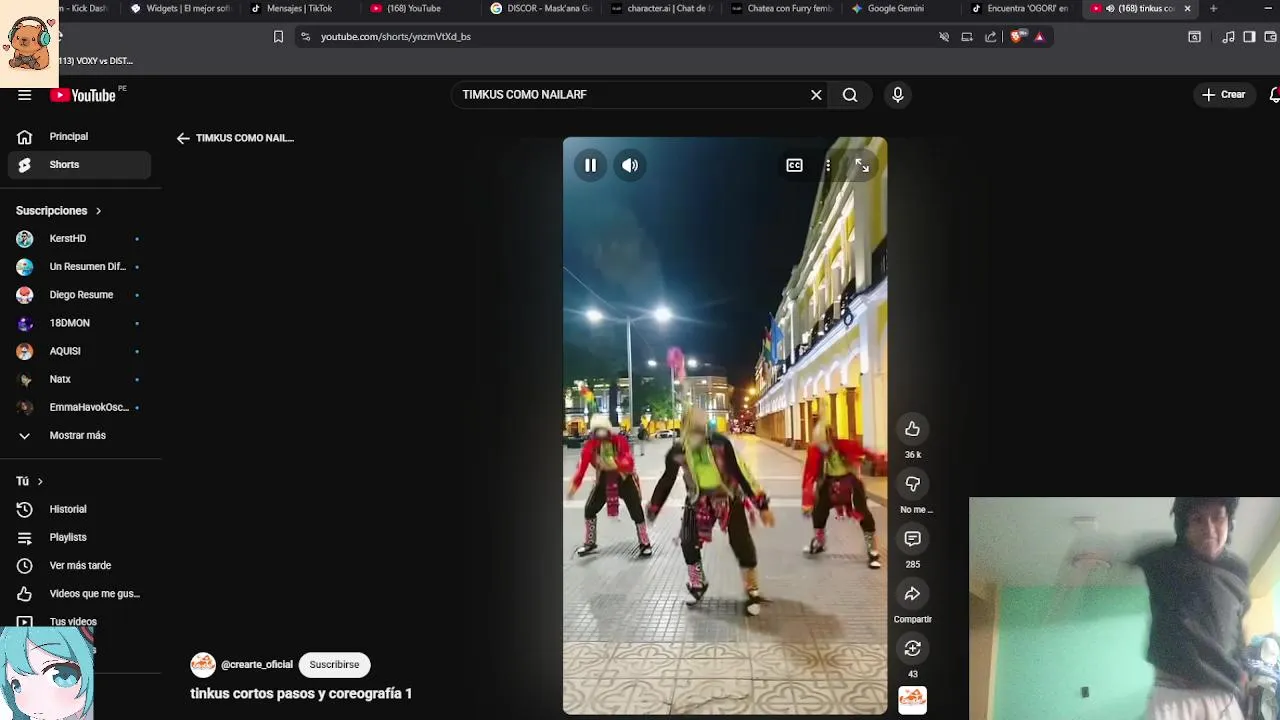The image size is (1280, 720).
Task: Select Shorts in the sidebar
Action: pos(79,165)
